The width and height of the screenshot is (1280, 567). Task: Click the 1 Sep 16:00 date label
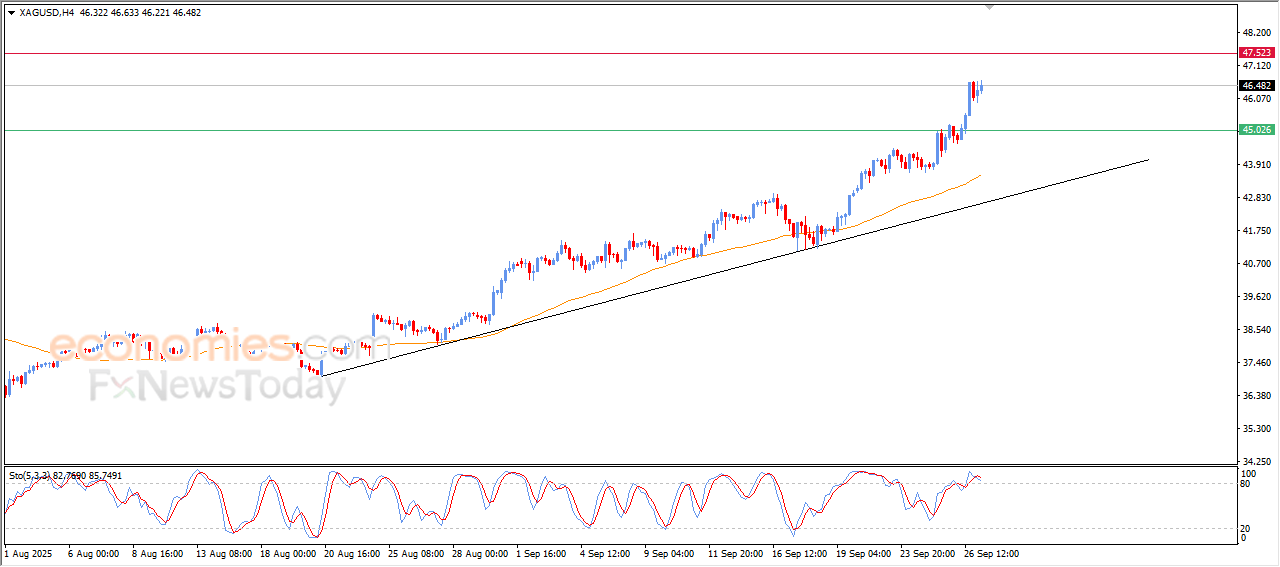pos(542,552)
